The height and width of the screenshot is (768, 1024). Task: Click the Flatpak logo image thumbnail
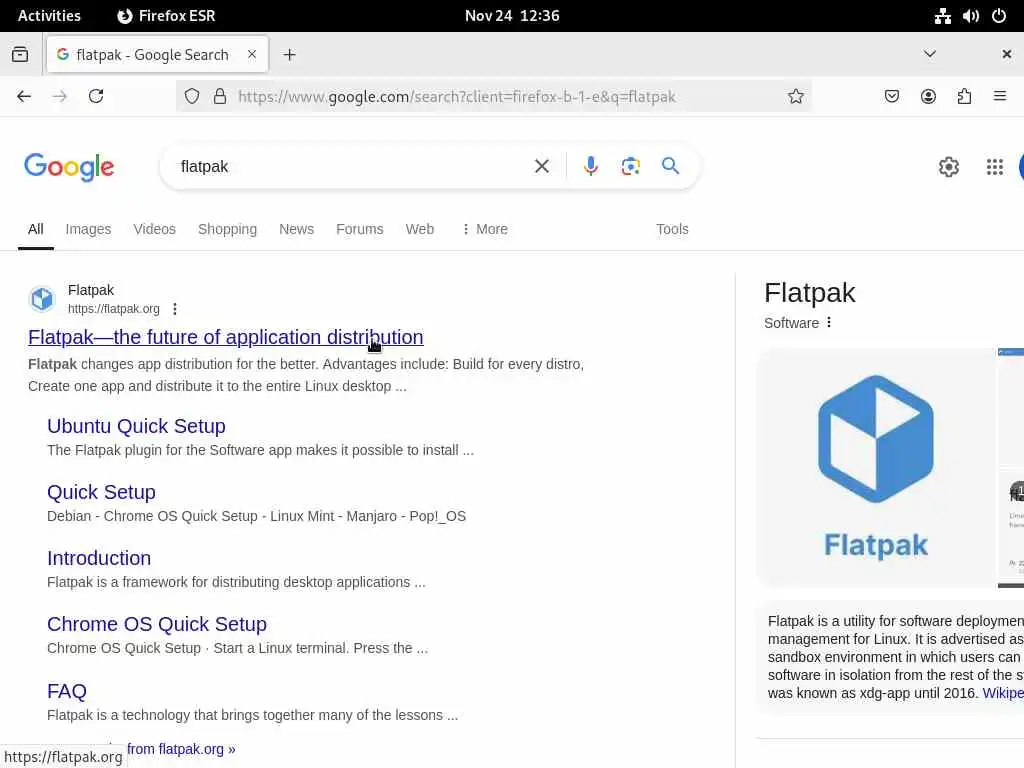click(875, 468)
